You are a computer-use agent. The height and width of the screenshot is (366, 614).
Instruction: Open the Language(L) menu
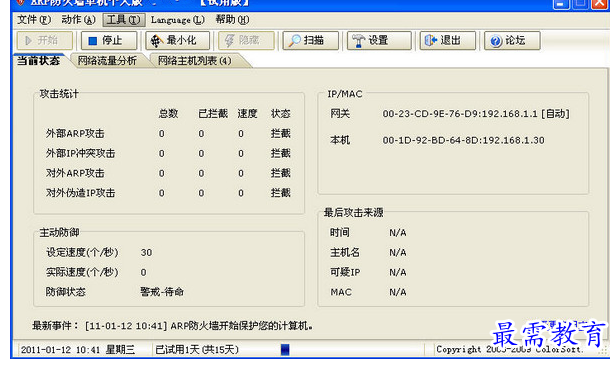pos(178,20)
